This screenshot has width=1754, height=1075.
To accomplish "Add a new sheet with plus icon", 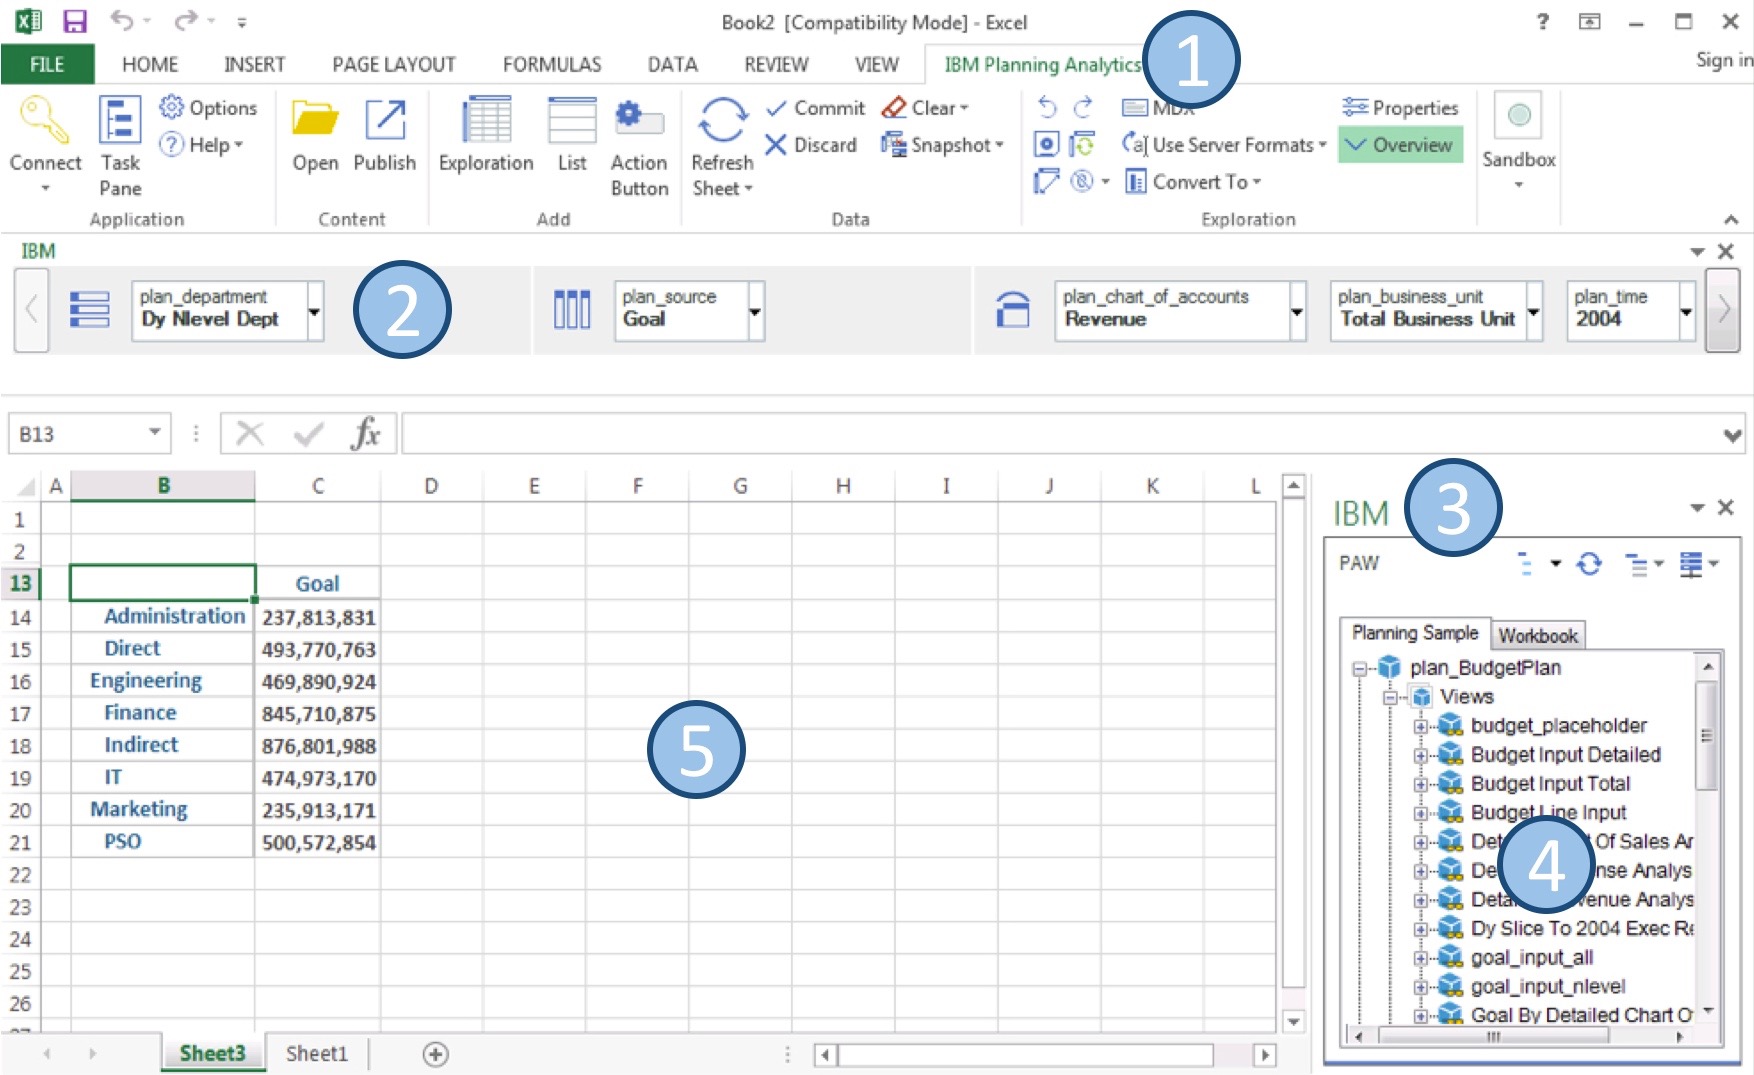I will tap(435, 1054).
